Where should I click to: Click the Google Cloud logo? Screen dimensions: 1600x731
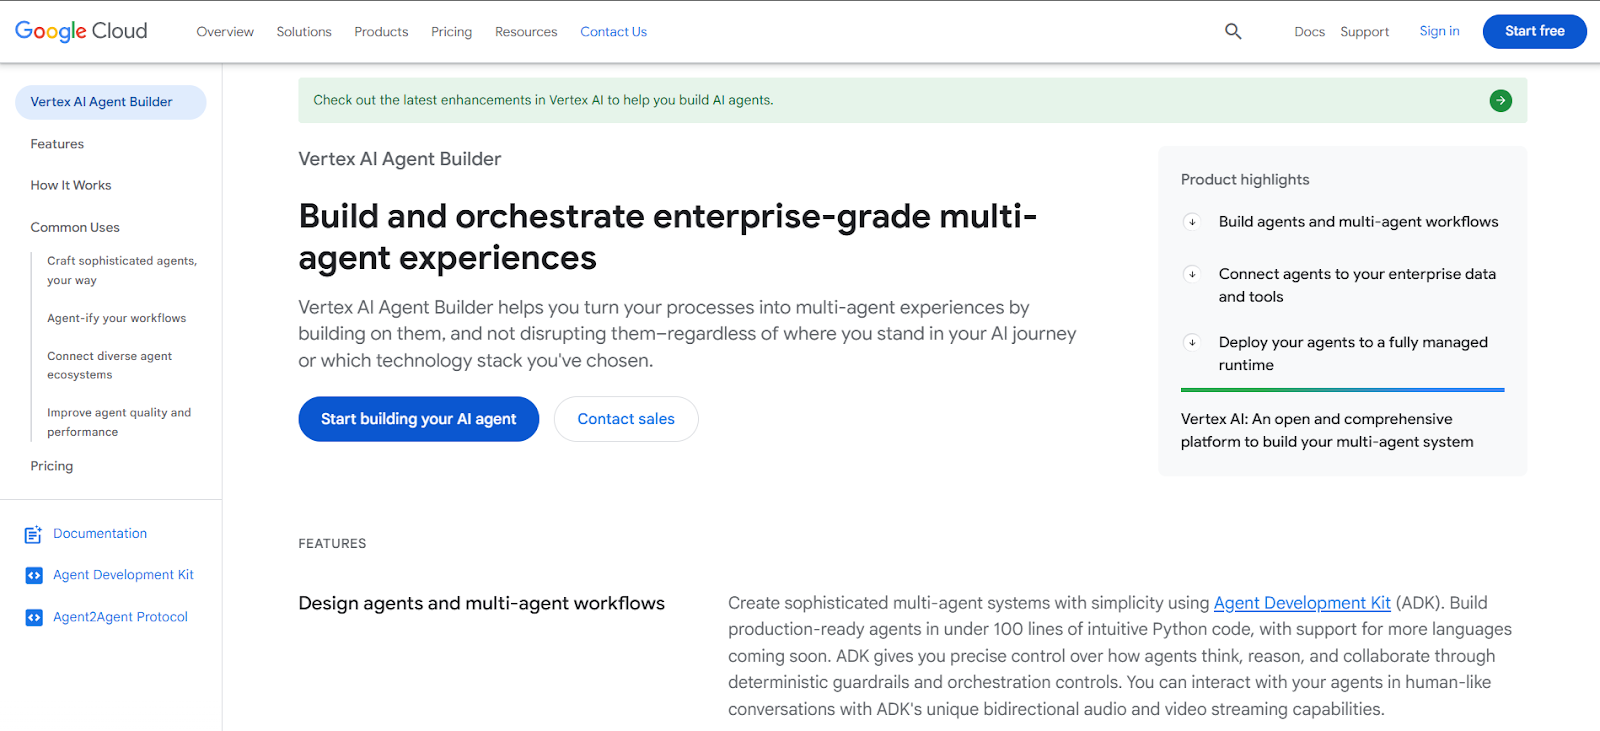(81, 31)
